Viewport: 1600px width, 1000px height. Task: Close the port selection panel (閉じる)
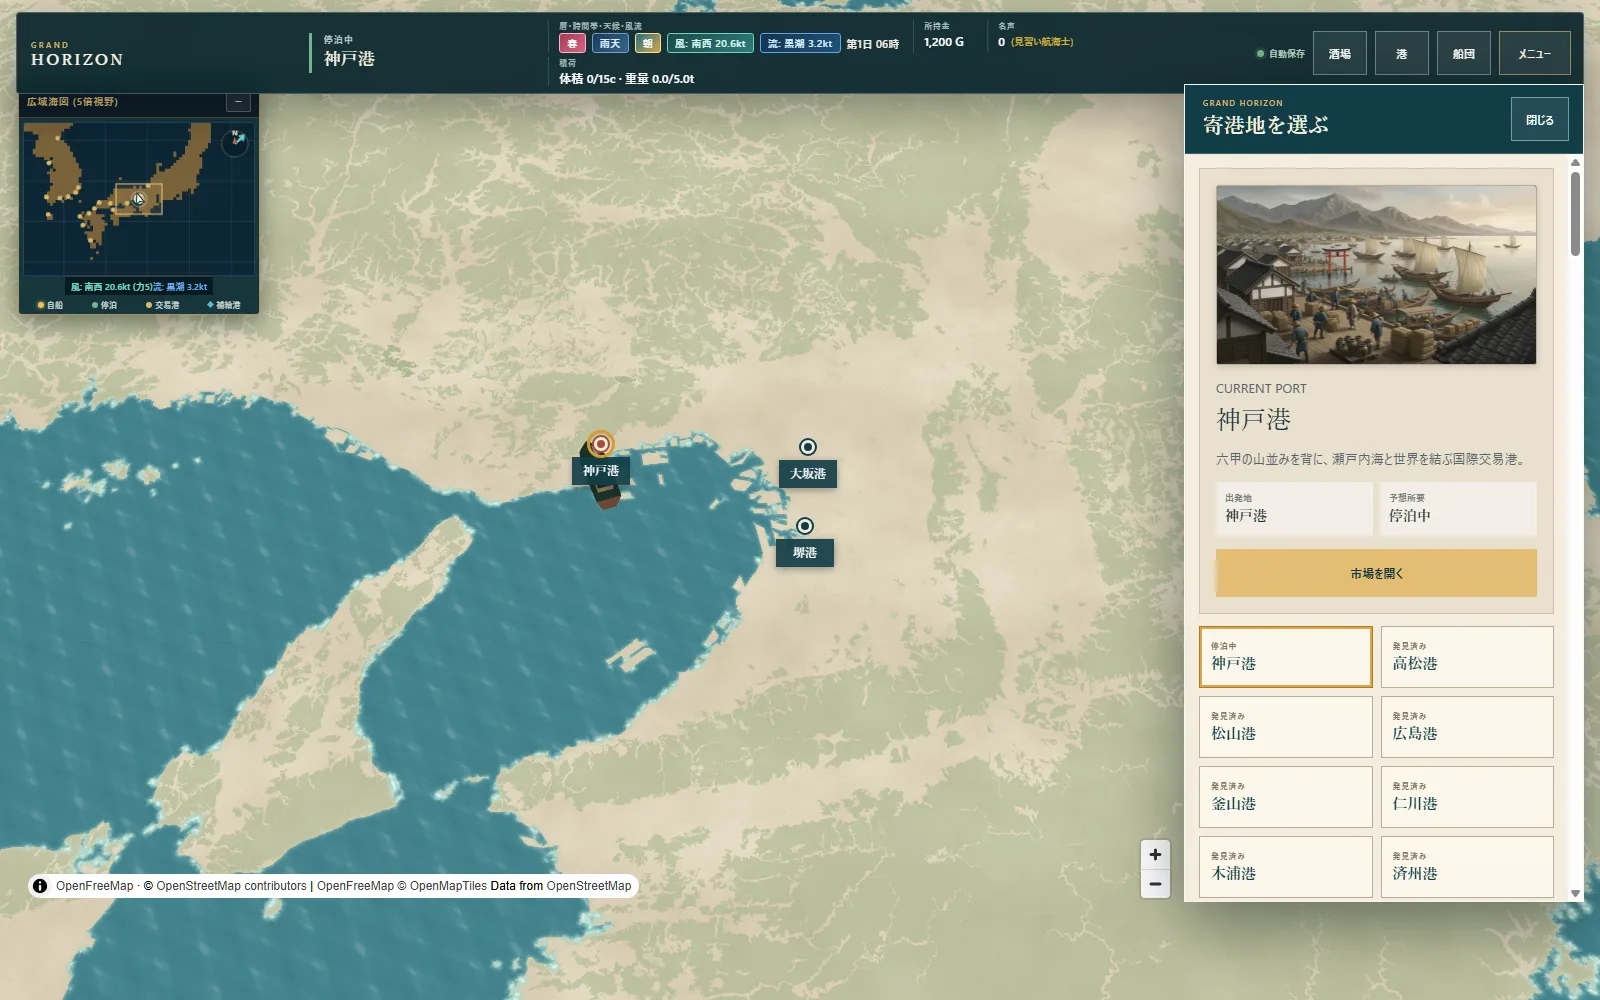click(1540, 120)
